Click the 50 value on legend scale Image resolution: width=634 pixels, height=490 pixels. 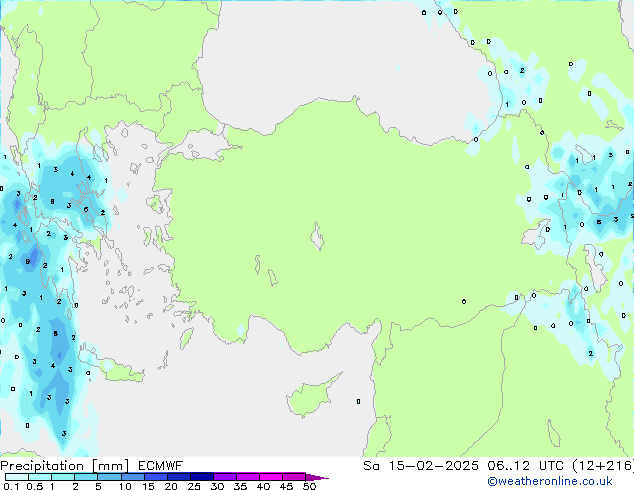(309, 486)
